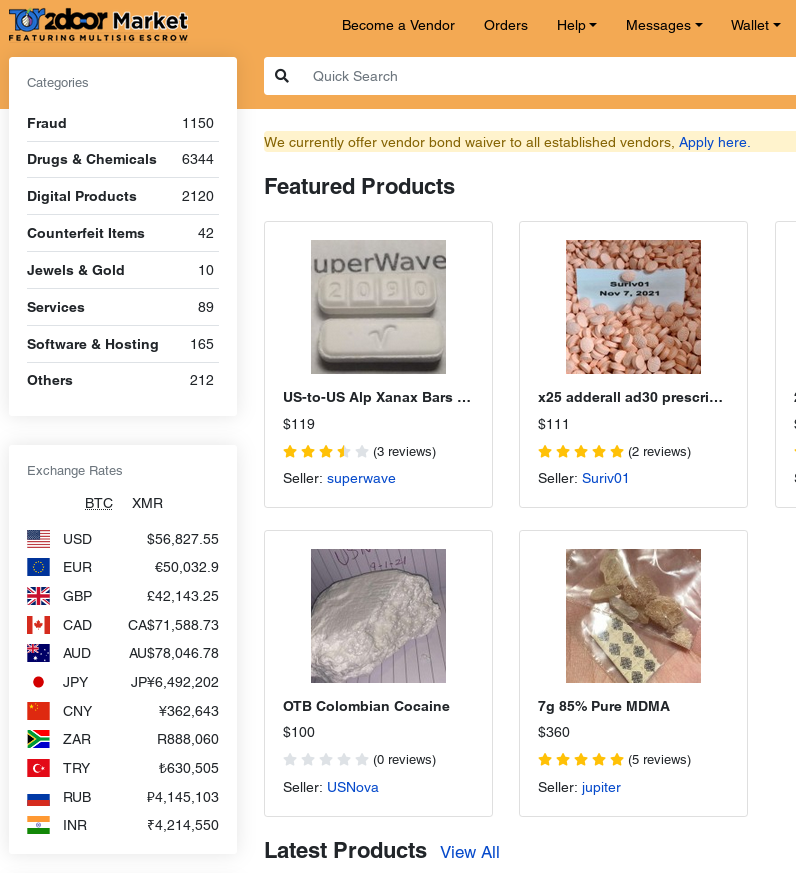Switch exchange rates to BTC tab
This screenshot has width=796, height=873.
99,503
